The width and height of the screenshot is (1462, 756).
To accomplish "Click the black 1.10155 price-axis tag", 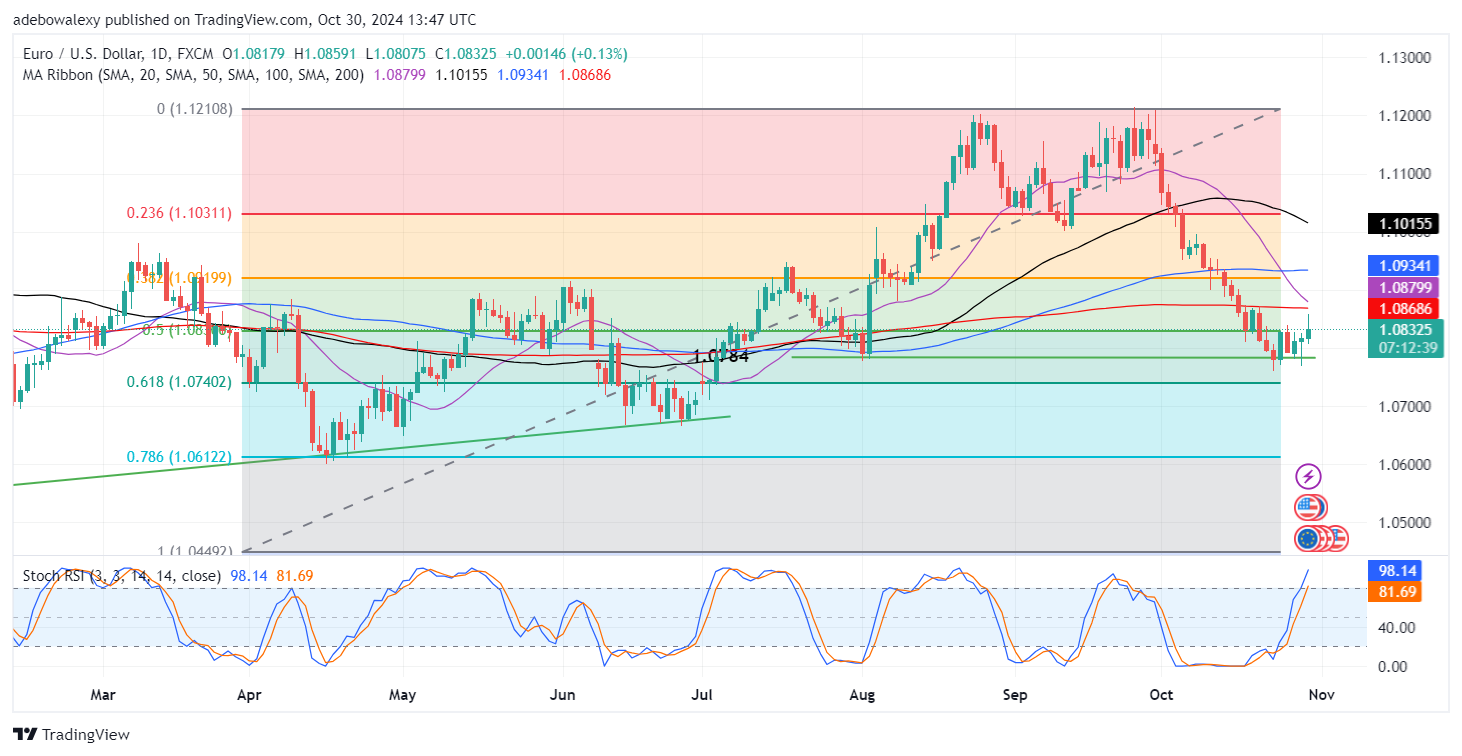I will click(x=1403, y=225).
